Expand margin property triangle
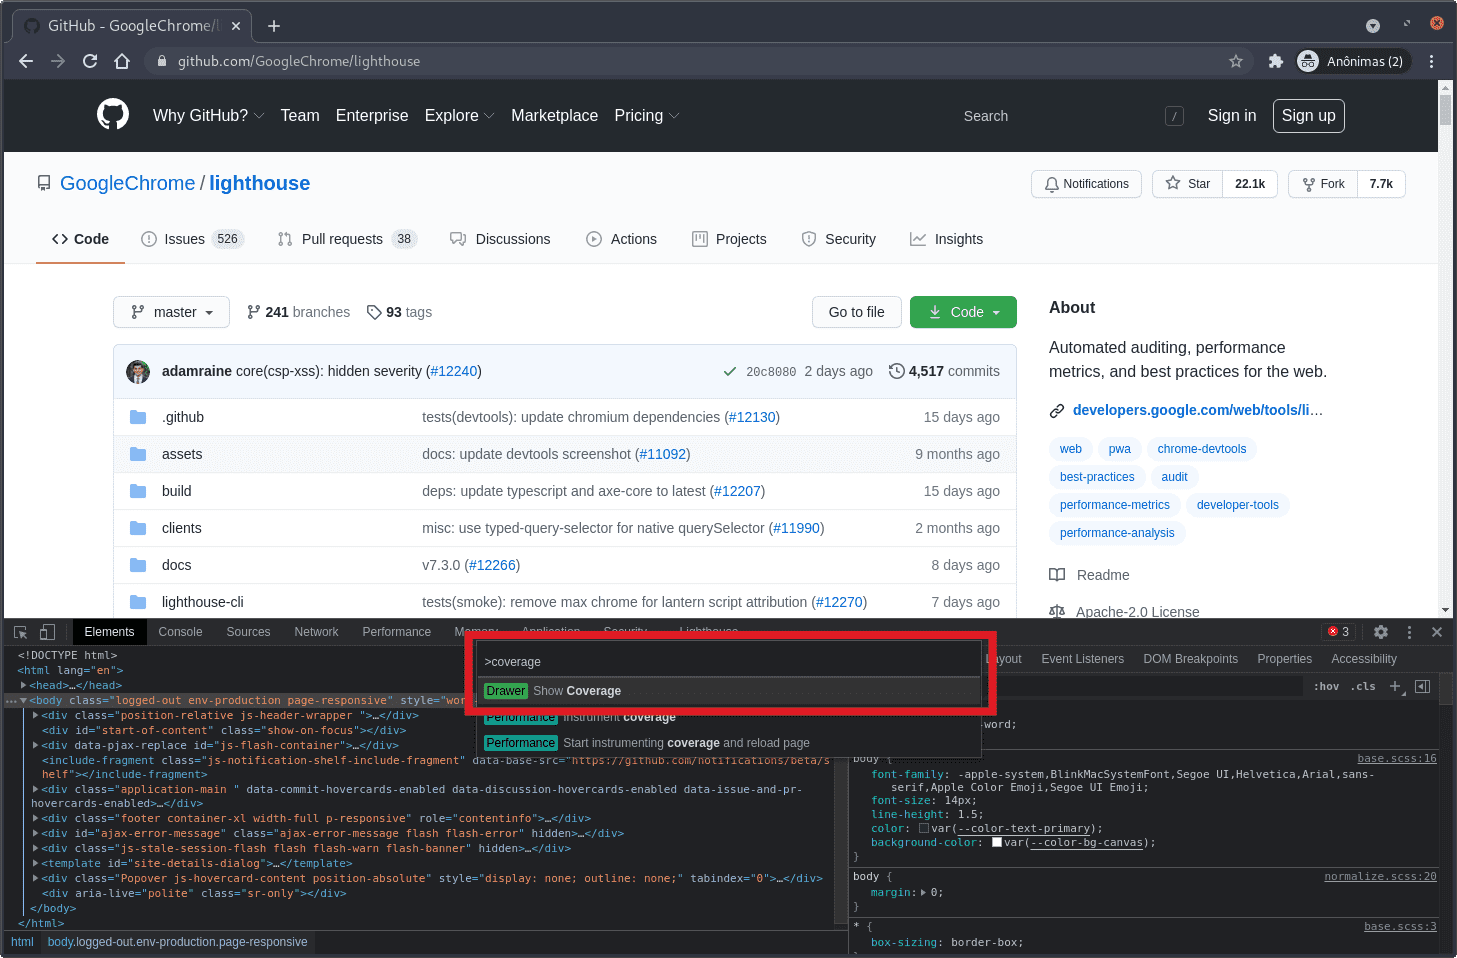The width and height of the screenshot is (1457, 958). tap(923, 893)
